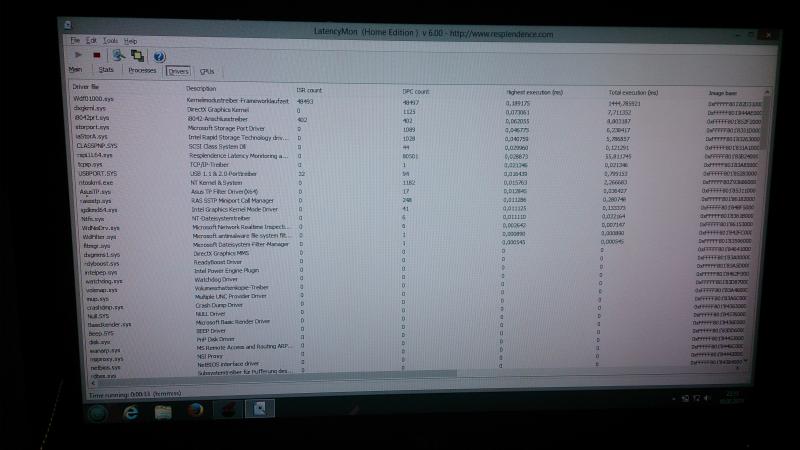
Task: Launch Firefox from the taskbar
Action: pyautogui.click(x=195, y=410)
